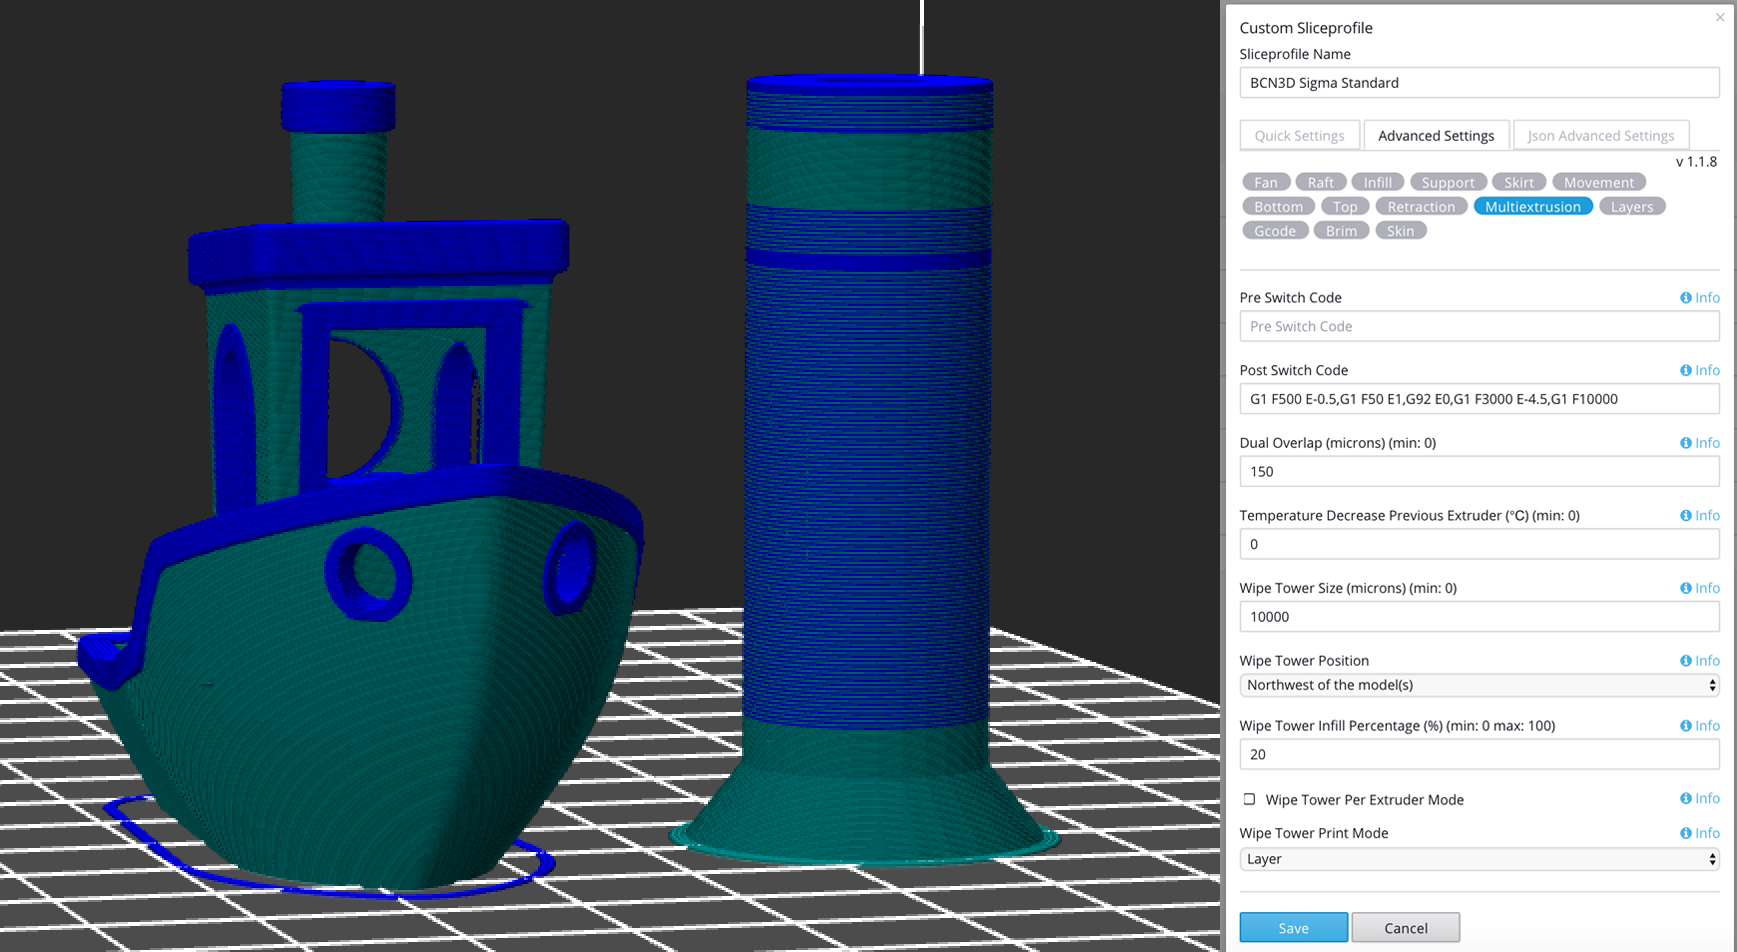Select the Skirt settings category
This screenshot has height=952, width=1737.
click(x=1518, y=182)
